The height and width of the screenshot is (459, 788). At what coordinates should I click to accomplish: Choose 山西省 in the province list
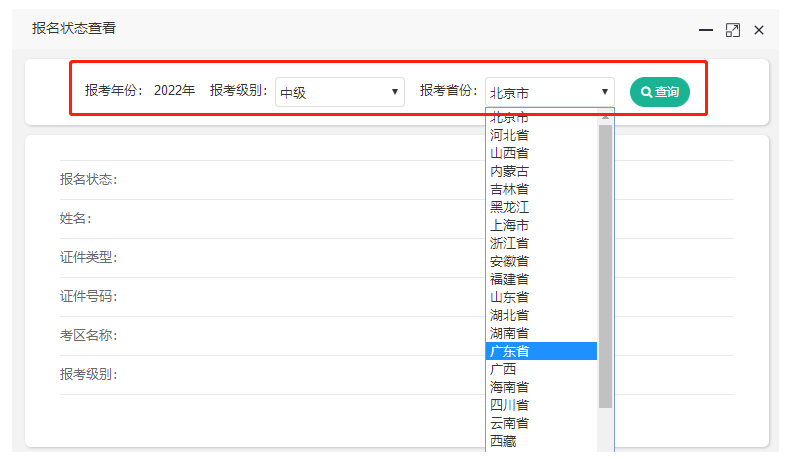click(x=509, y=153)
